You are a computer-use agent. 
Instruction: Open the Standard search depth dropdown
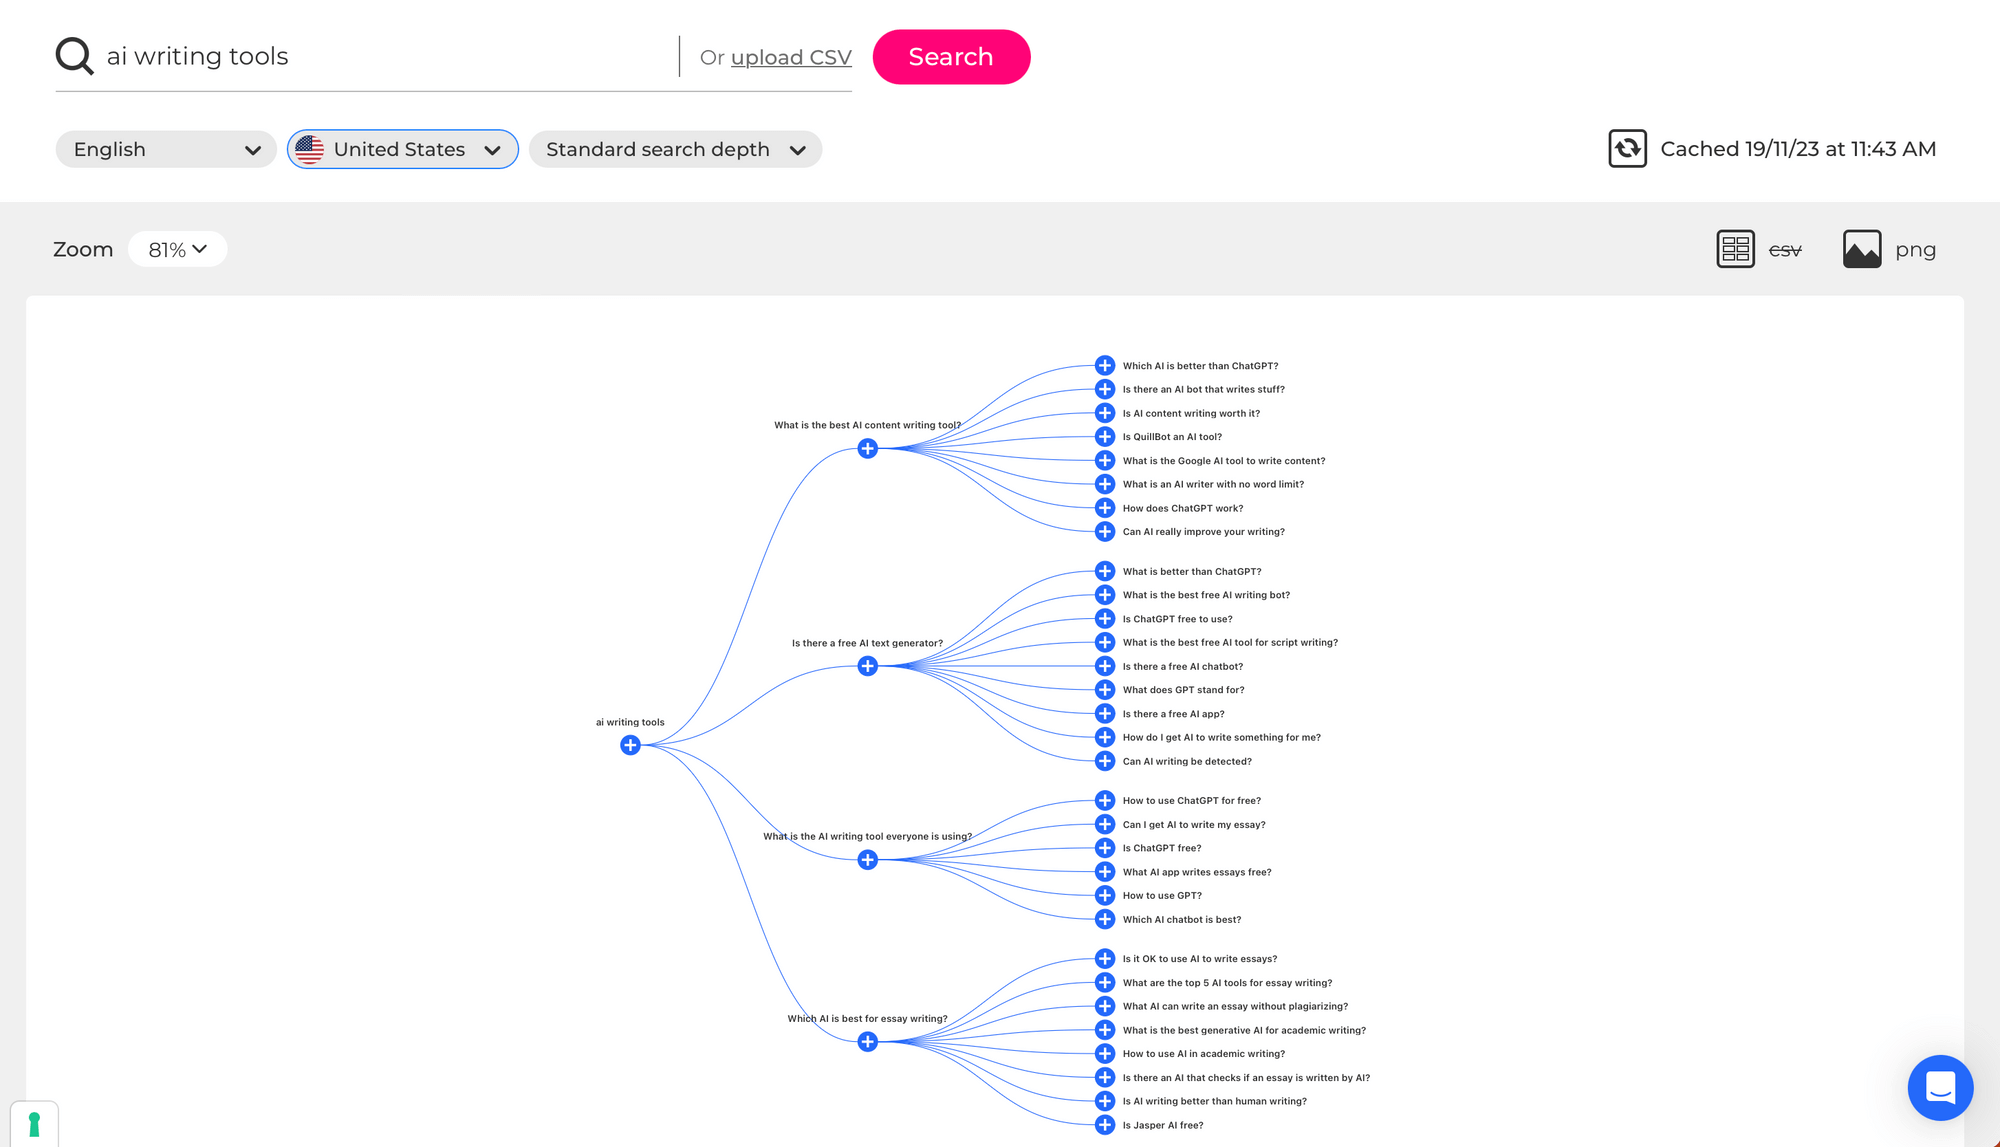pyautogui.click(x=675, y=149)
